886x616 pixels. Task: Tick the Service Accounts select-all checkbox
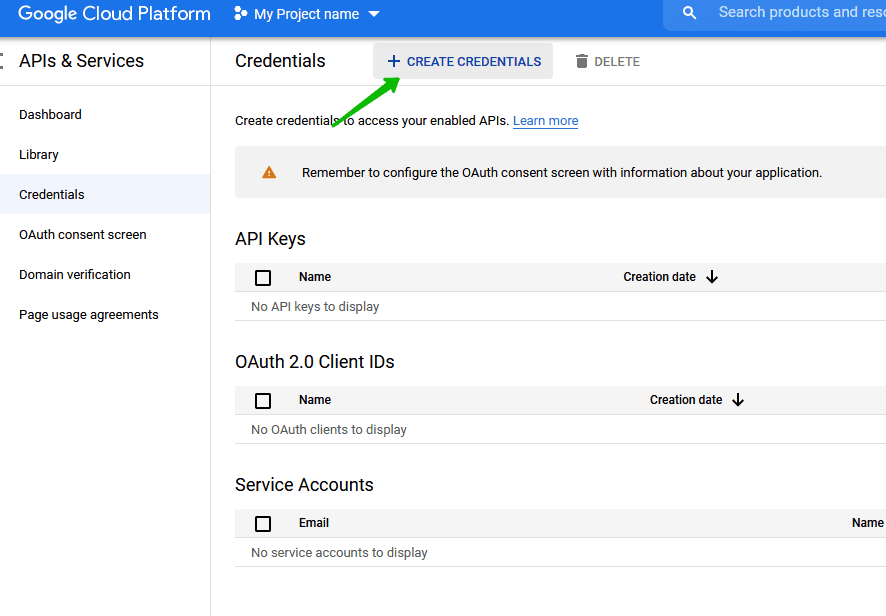click(x=263, y=524)
